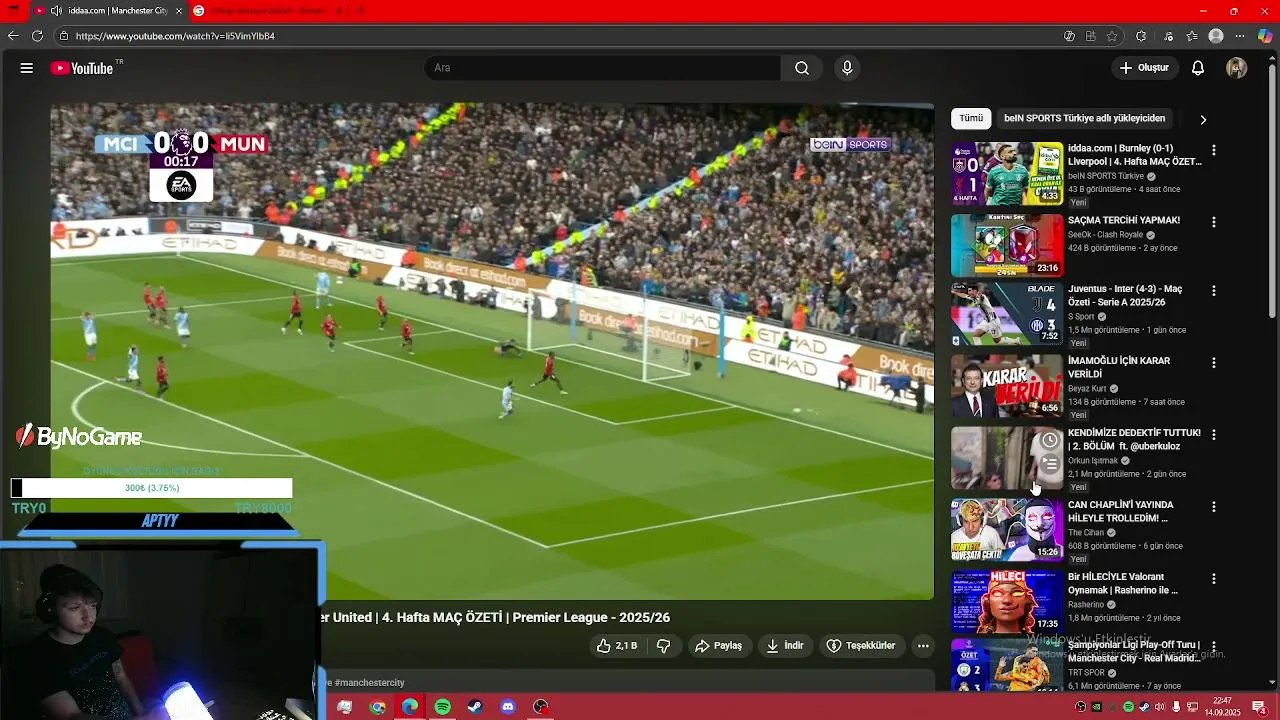This screenshot has width=1280, height=720.
Task: Open the taskbar clock showing 22:47
Action: tap(1223, 707)
